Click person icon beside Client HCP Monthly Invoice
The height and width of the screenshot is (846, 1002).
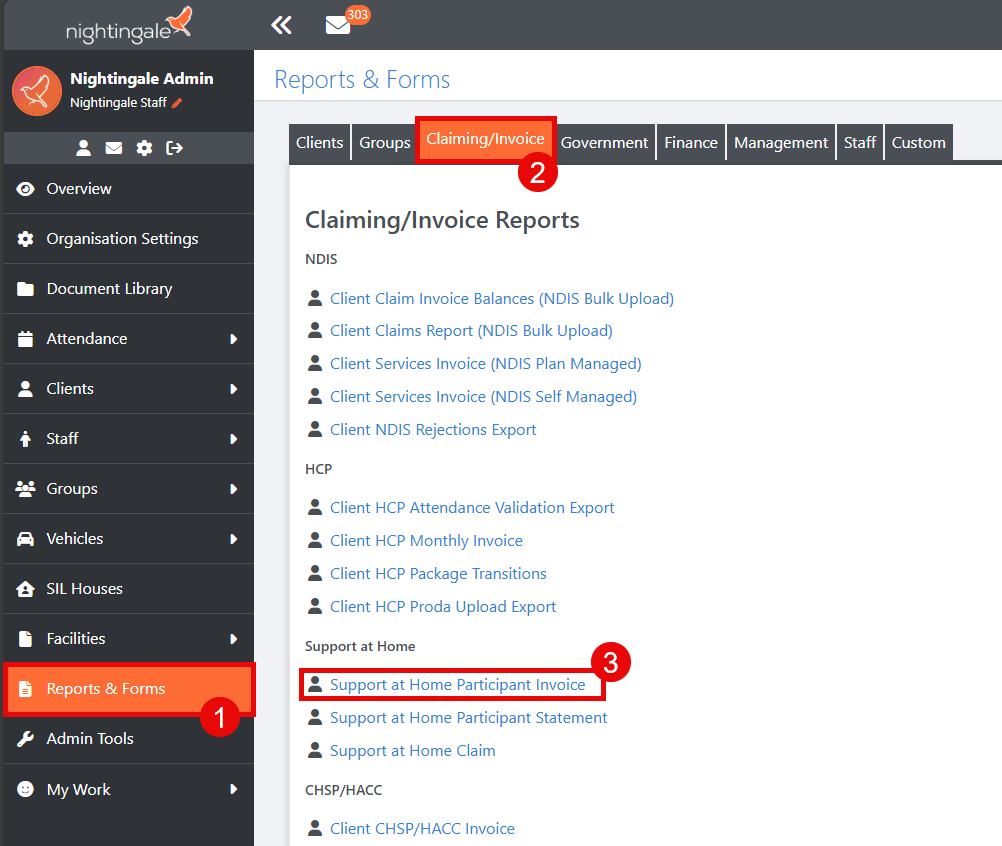pos(314,540)
